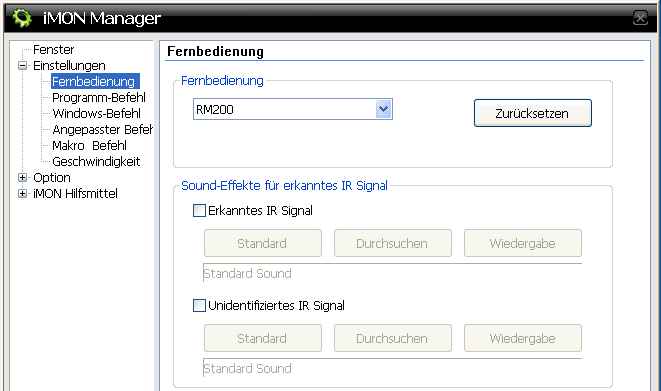Open the RM200 remote model dropdown
661x391 pixels.
pyautogui.click(x=384, y=109)
